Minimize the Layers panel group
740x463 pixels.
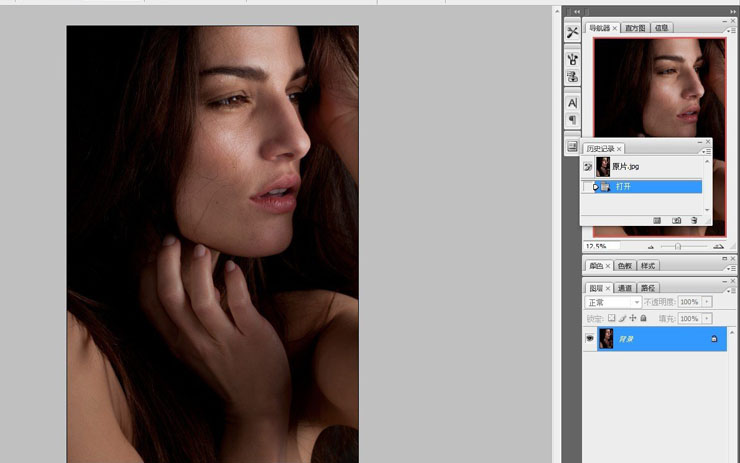(x=724, y=281)
